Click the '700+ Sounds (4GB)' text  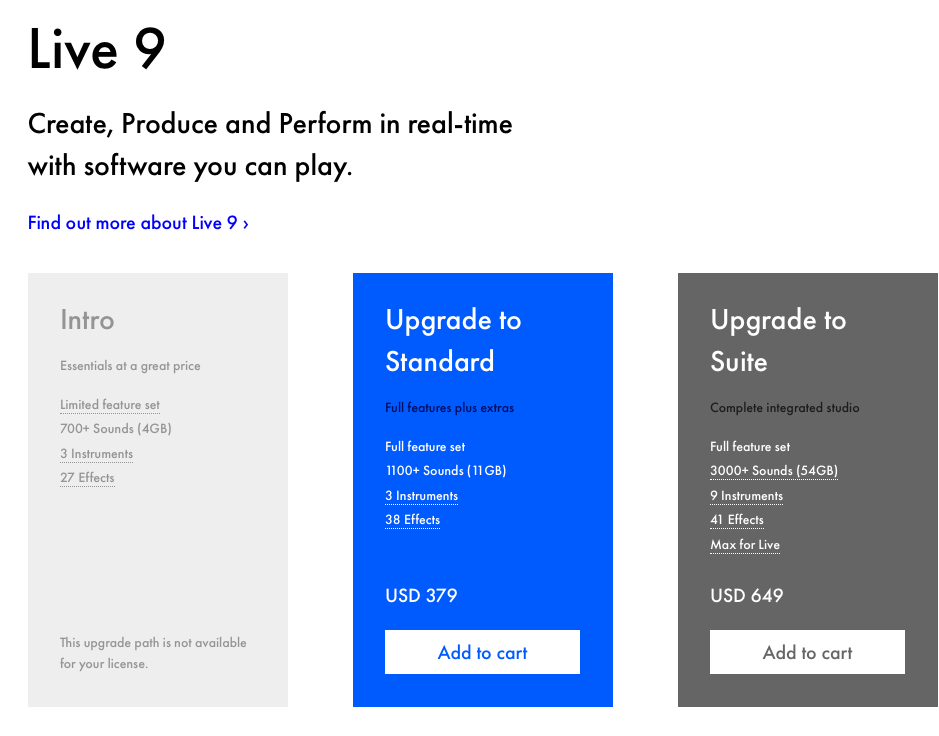[x=116, y=429]
